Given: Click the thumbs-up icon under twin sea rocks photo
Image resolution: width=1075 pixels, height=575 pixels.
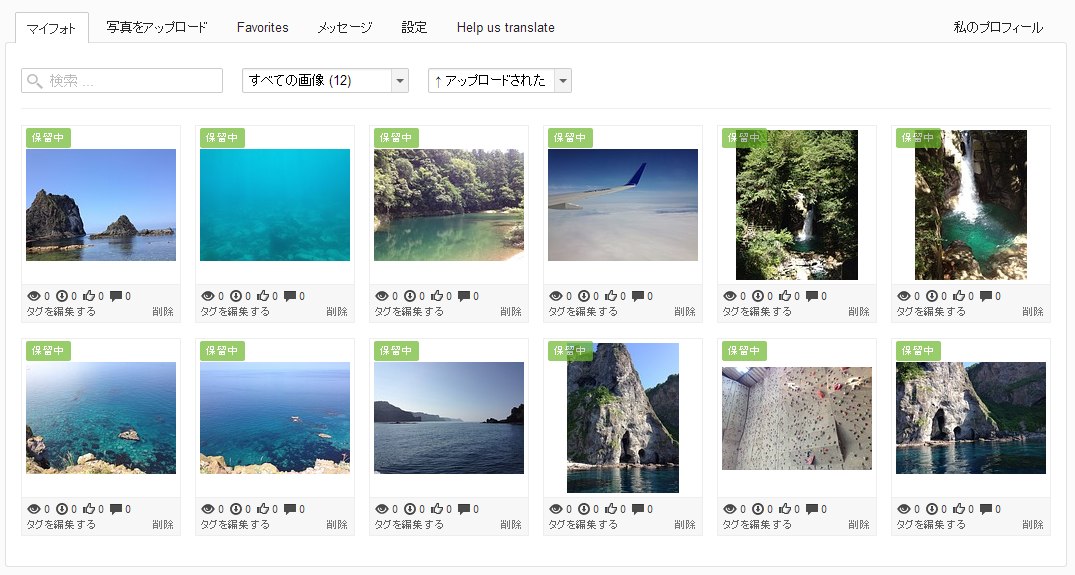Looking at the screenshot, I should [x=89, y=296].
